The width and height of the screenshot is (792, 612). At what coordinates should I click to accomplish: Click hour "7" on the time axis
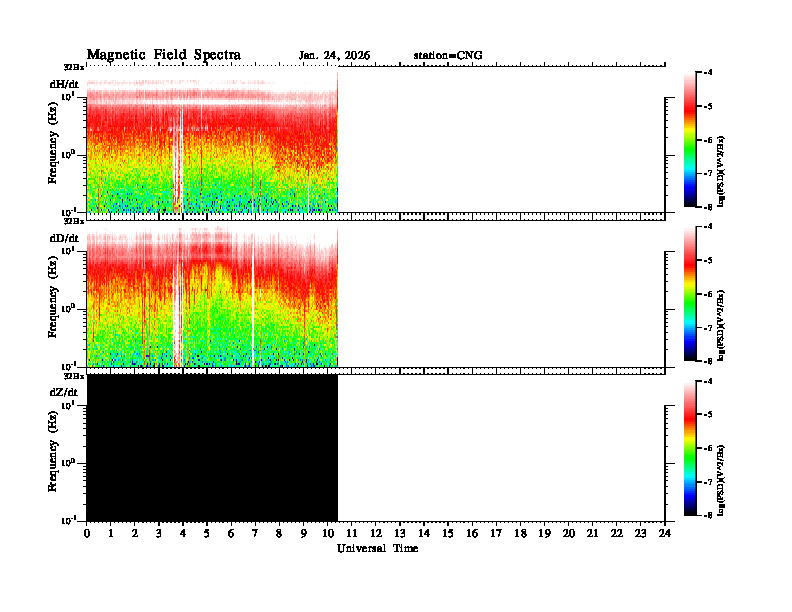click(x=256, y=534)
